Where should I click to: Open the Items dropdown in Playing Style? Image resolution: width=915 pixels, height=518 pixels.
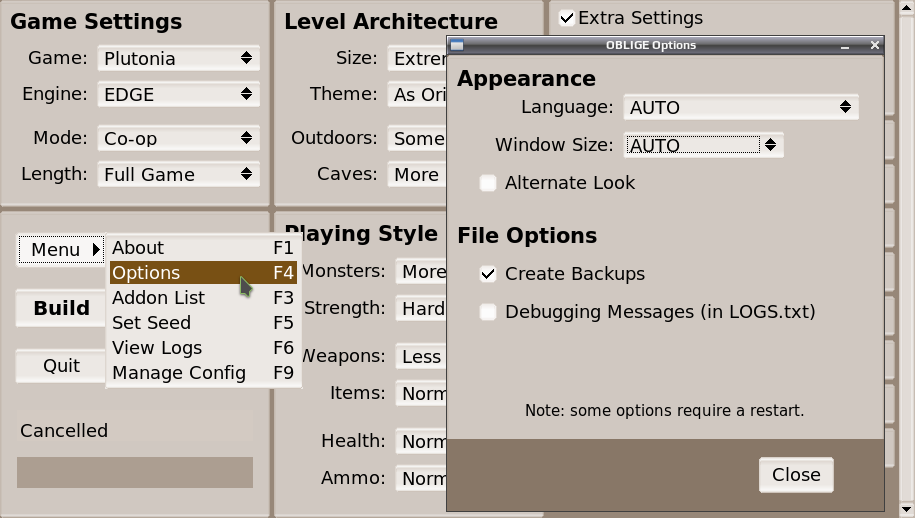421,393
